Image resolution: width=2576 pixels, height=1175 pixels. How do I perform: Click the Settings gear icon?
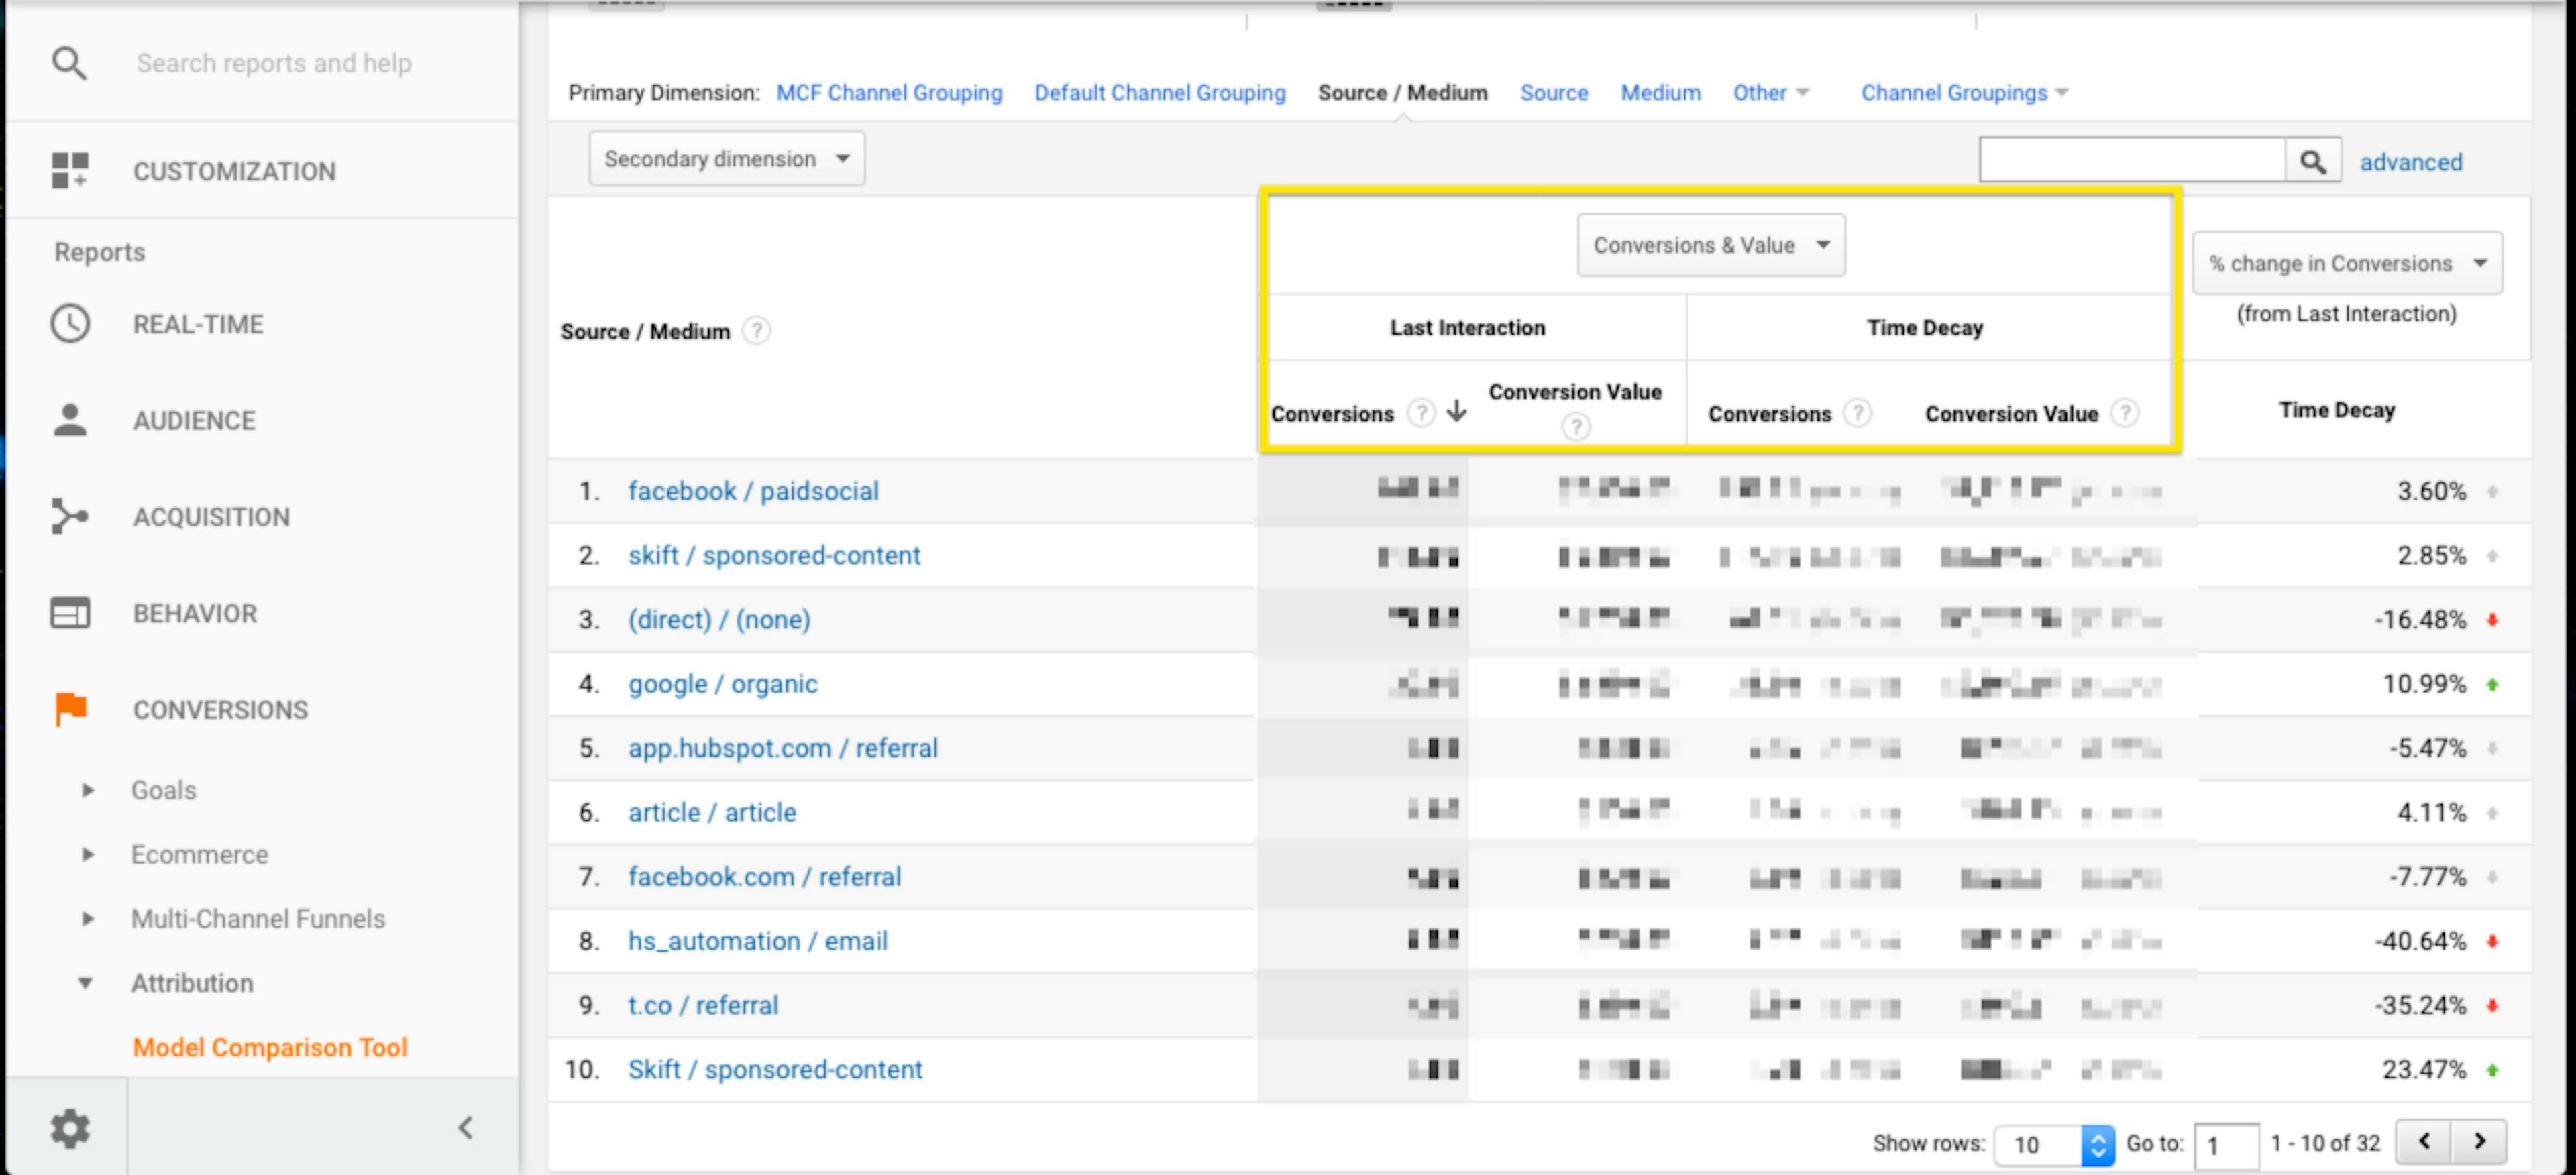[70, 1129]
